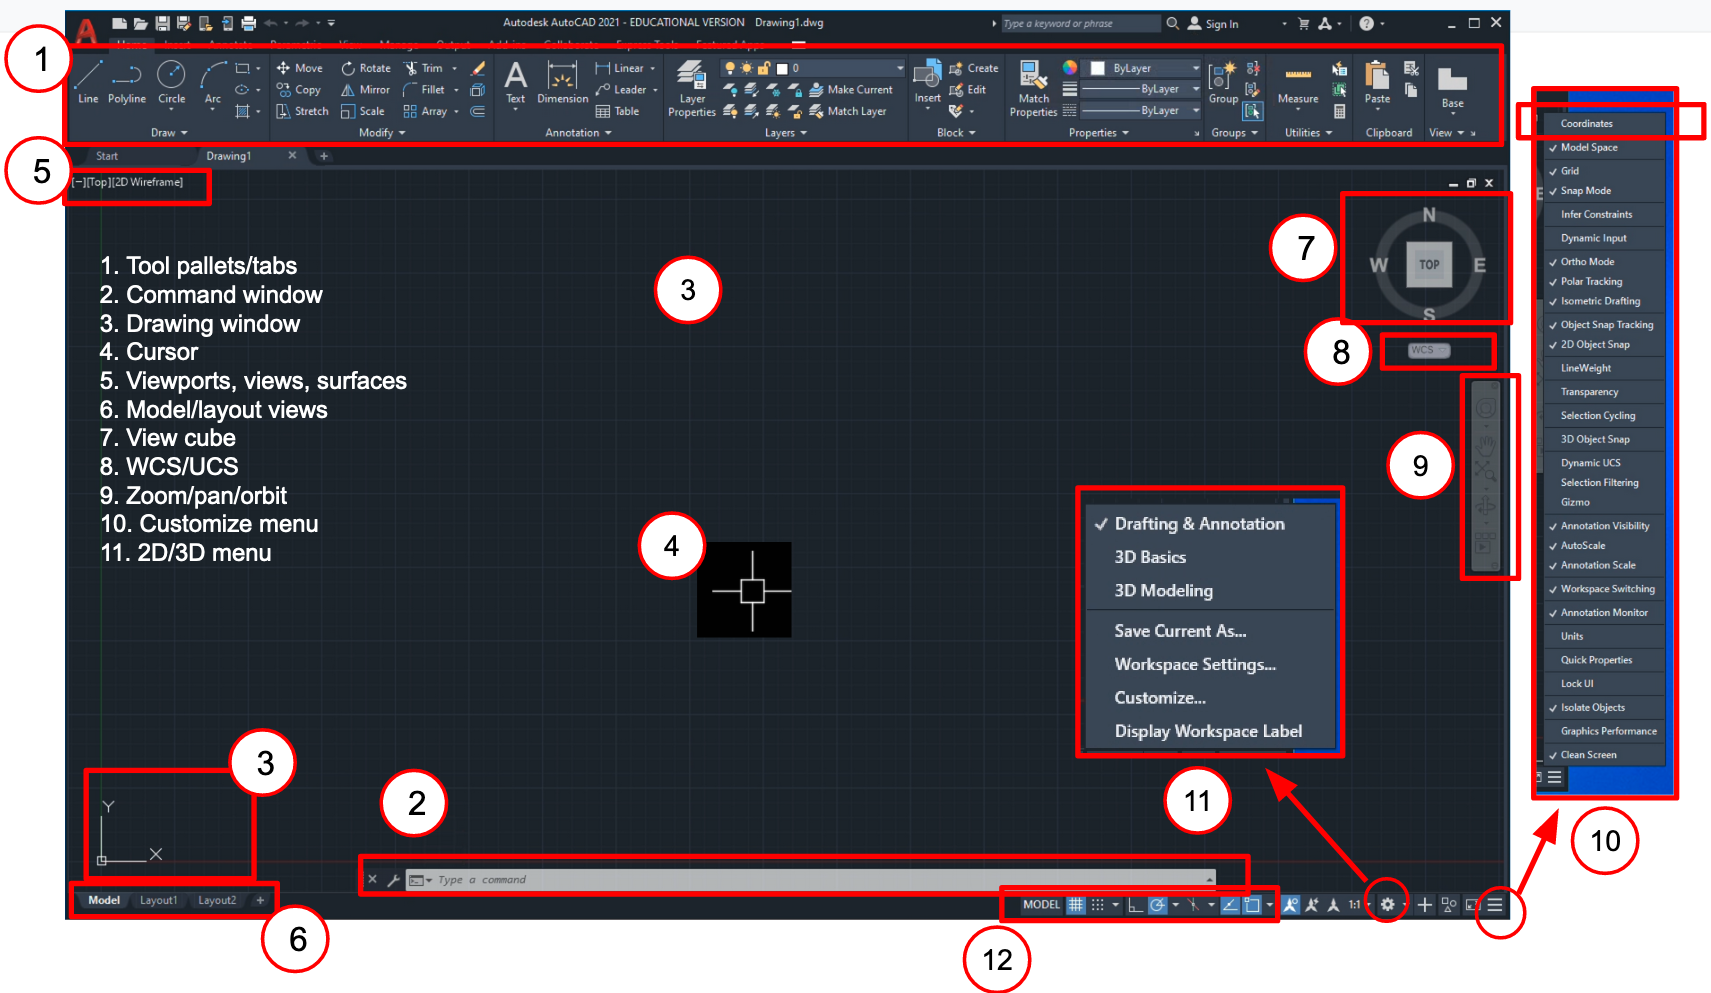Select the Polyline tool
The width and height of the screenshot is (1711, 993).
coord(127,82)
